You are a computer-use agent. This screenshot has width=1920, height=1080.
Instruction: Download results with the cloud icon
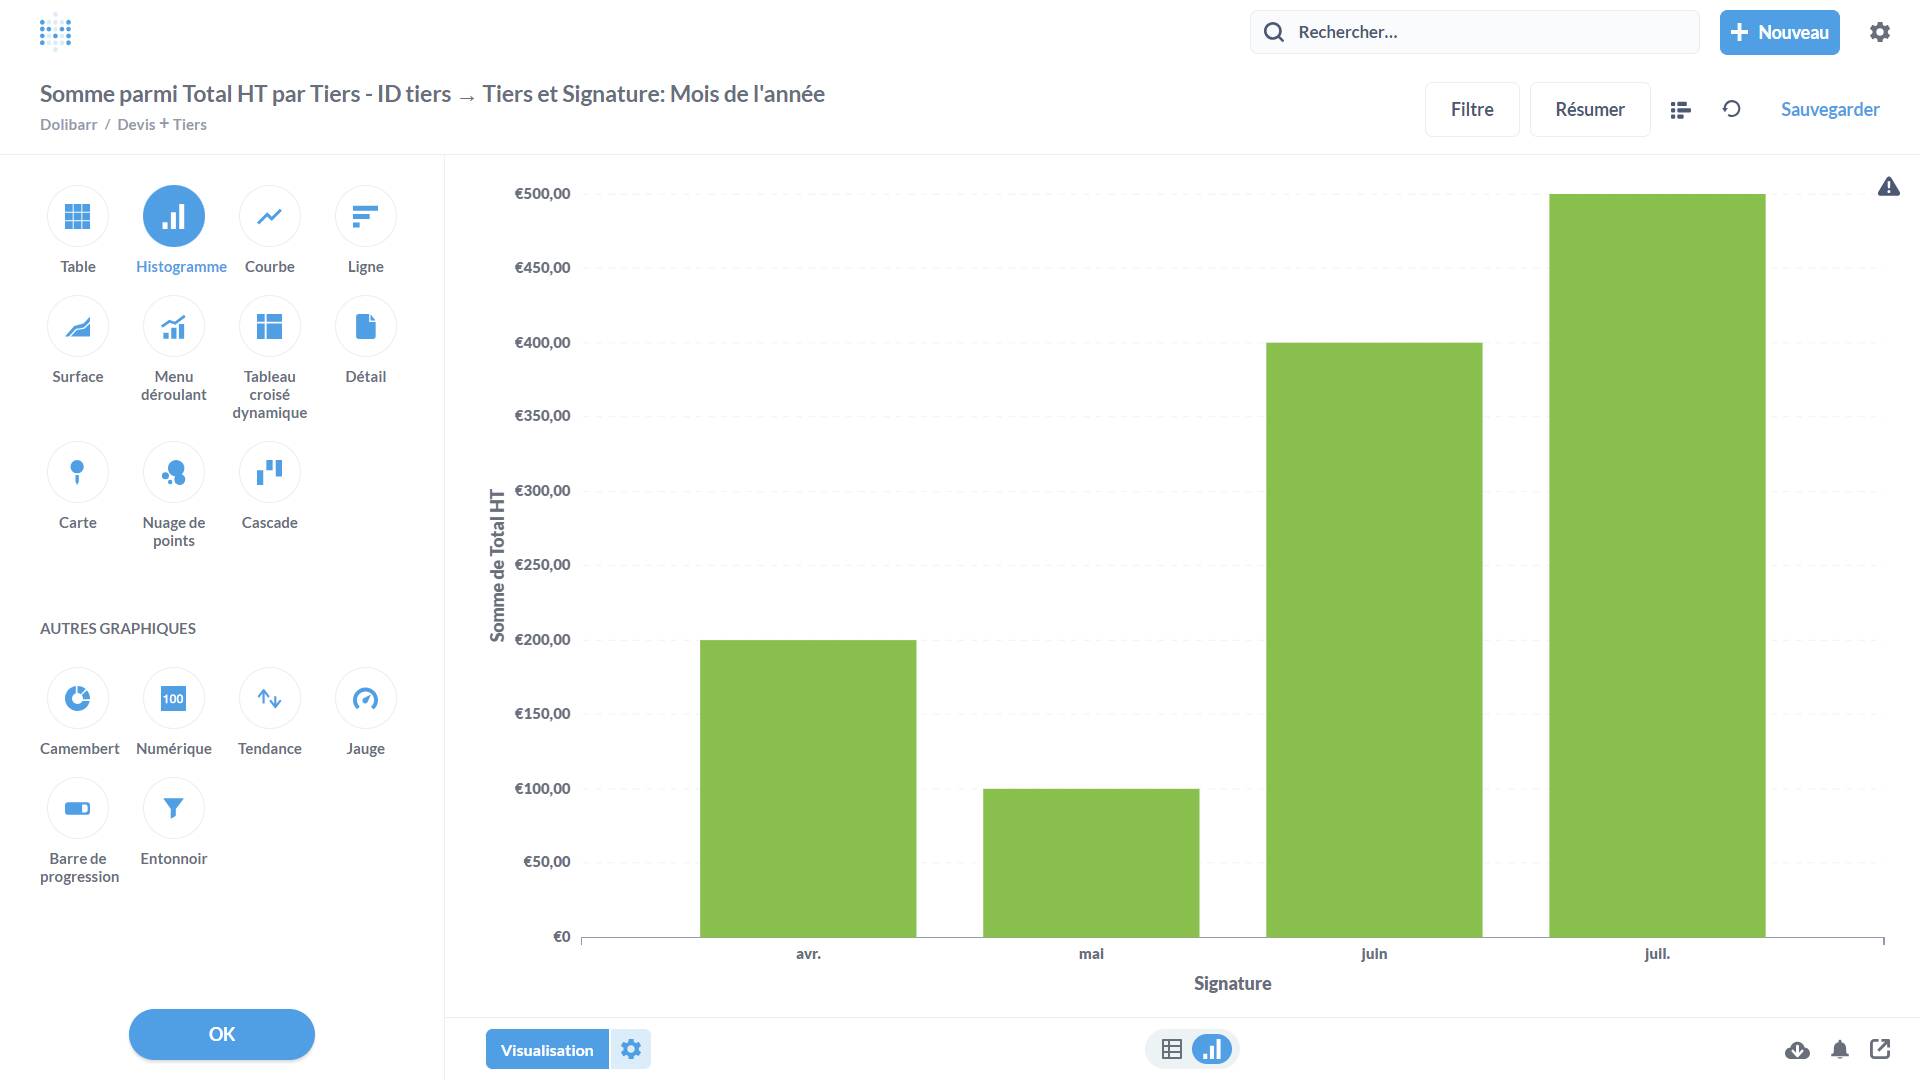point(1797,1050)
